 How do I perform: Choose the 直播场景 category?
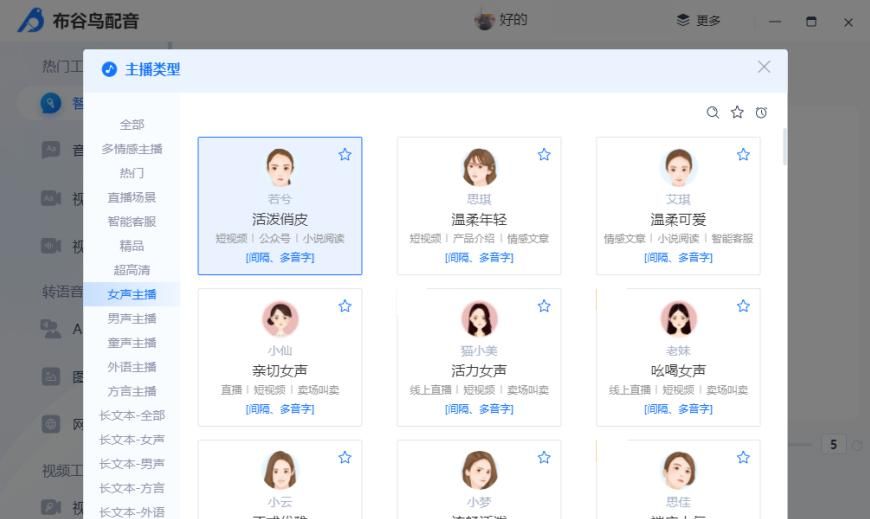131,198
